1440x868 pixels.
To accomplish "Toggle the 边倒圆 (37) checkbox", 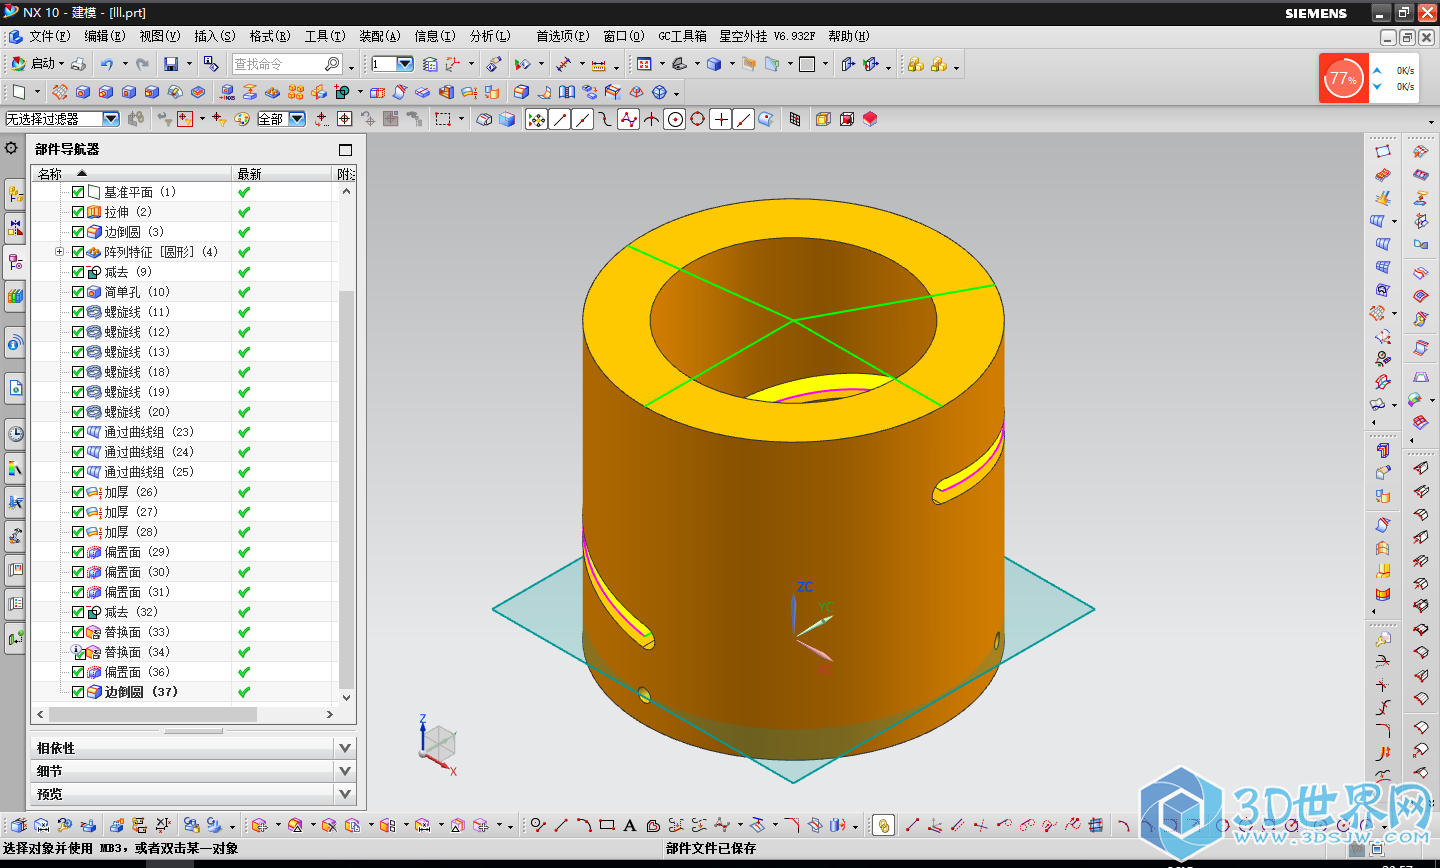I will (78, 692).
